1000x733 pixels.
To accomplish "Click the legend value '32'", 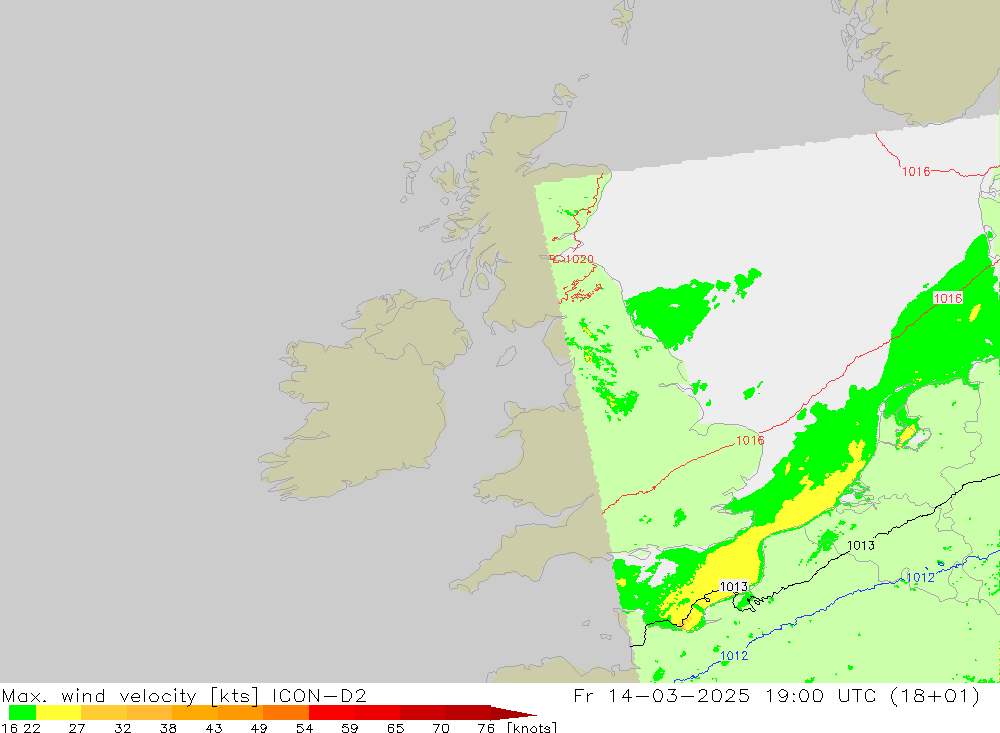I will pyautogui.click(x=122, y=728).
